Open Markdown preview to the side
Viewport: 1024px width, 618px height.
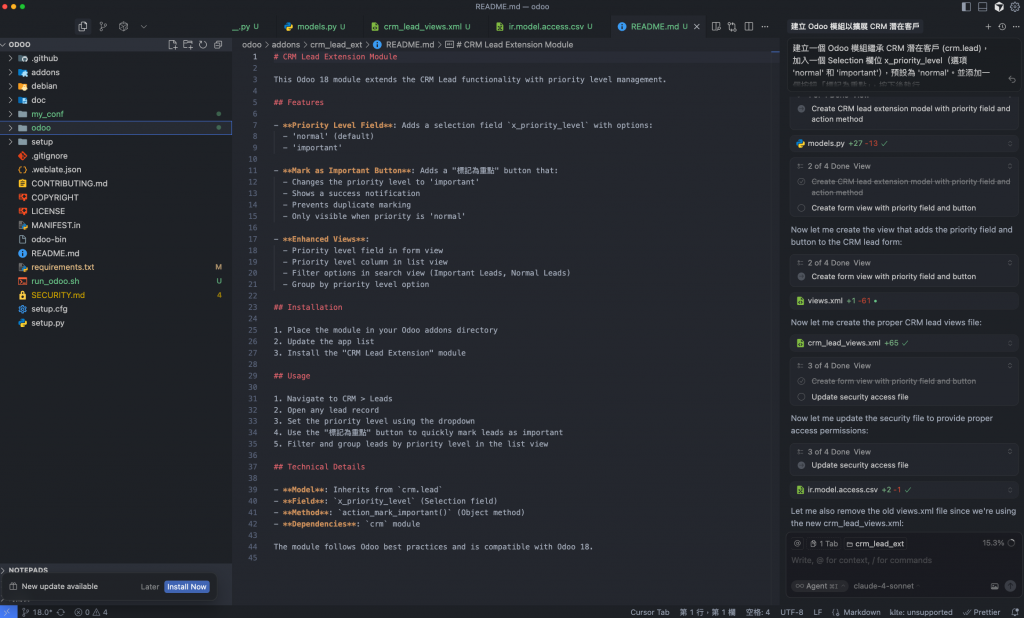[x=716, y=27]
